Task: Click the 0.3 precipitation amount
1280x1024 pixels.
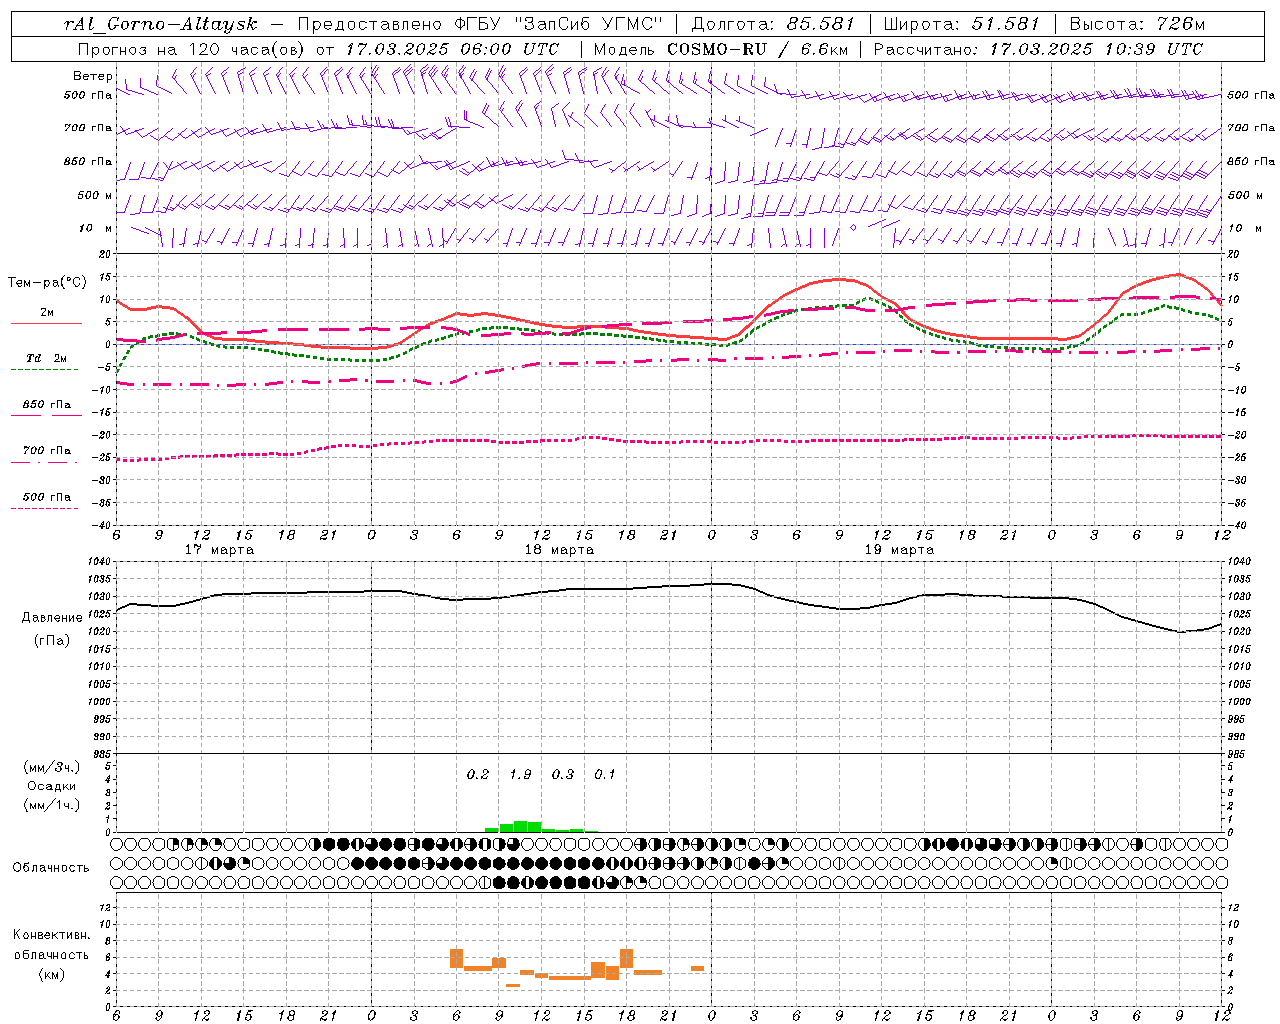Action: [563, 775]
